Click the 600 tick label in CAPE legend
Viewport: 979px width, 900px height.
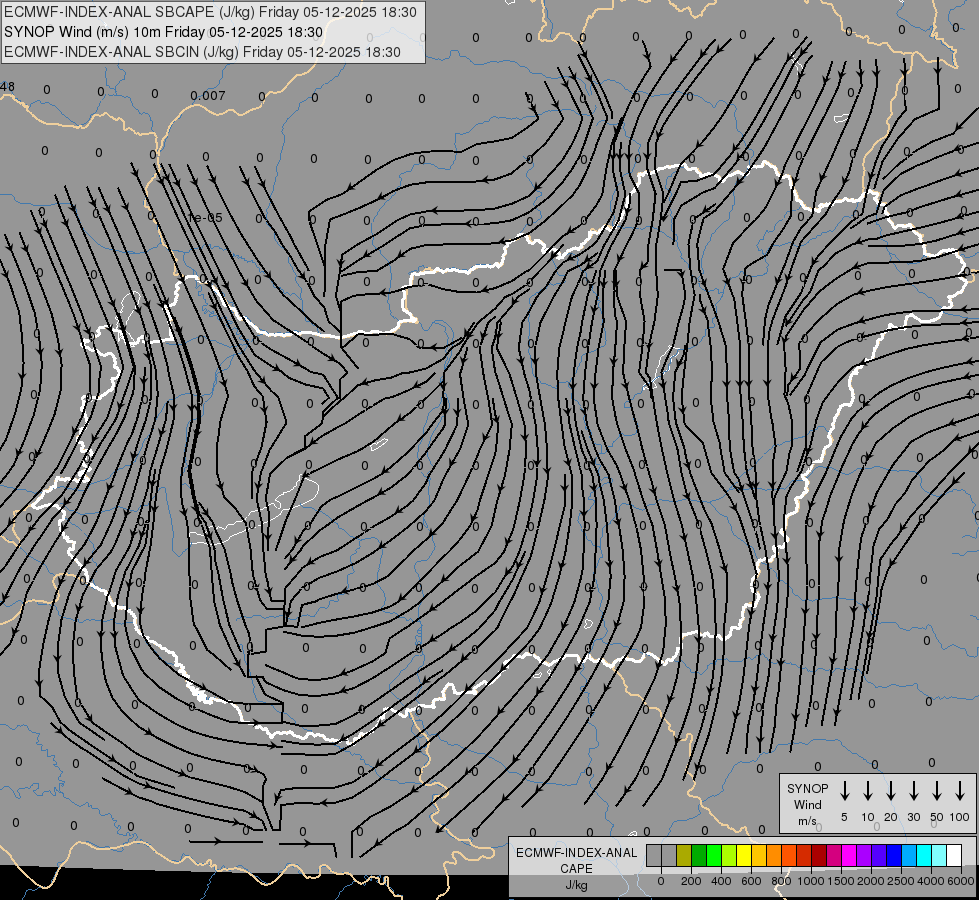pyautogui.click(x=751, y=881)
